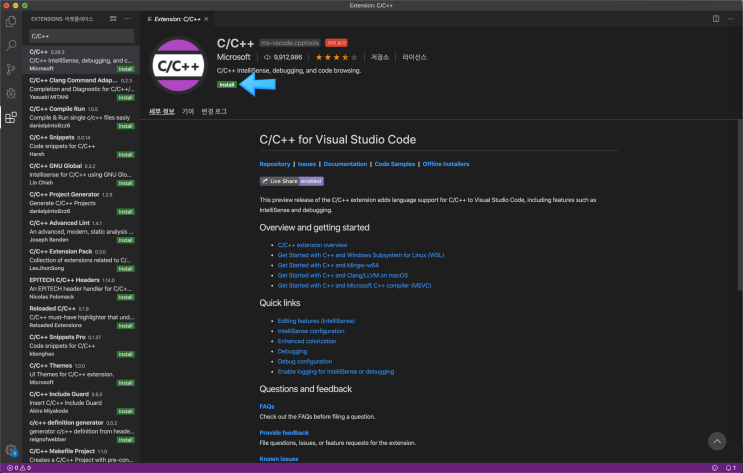The width and height of the screenshot is (743, 473).
Task: Select C/C++ Snippets Pro extension
Action: tap(81, 345)
